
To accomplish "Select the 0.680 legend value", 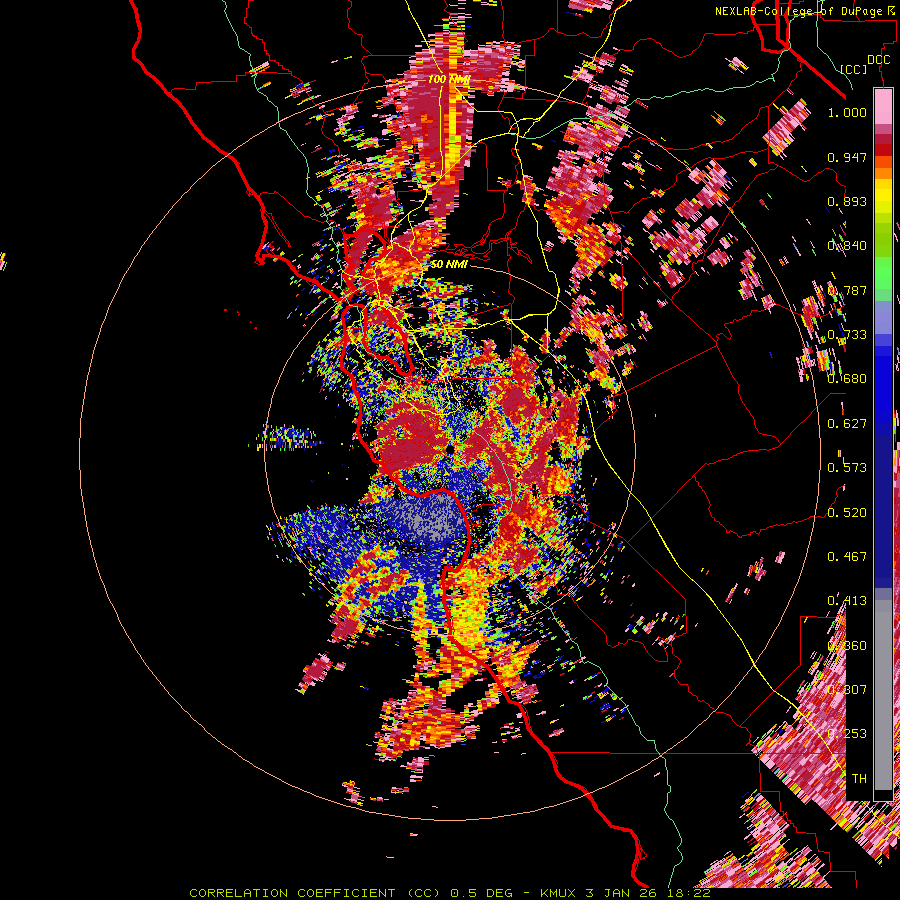I will click(x=847, y=379).
